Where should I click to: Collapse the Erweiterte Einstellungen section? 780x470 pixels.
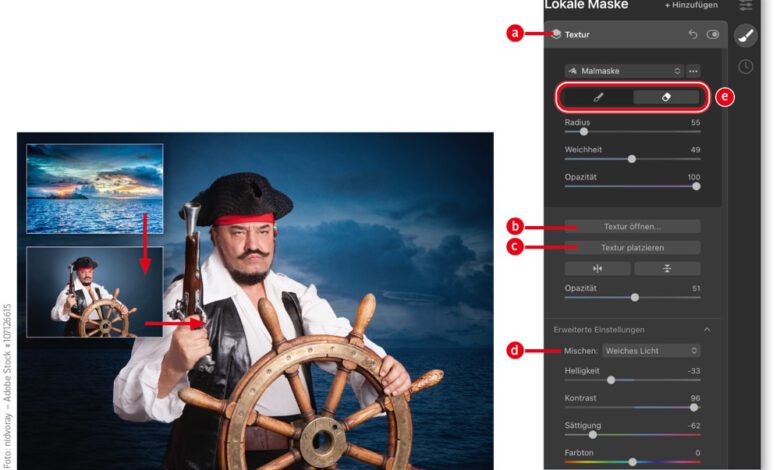coord(707,330)
